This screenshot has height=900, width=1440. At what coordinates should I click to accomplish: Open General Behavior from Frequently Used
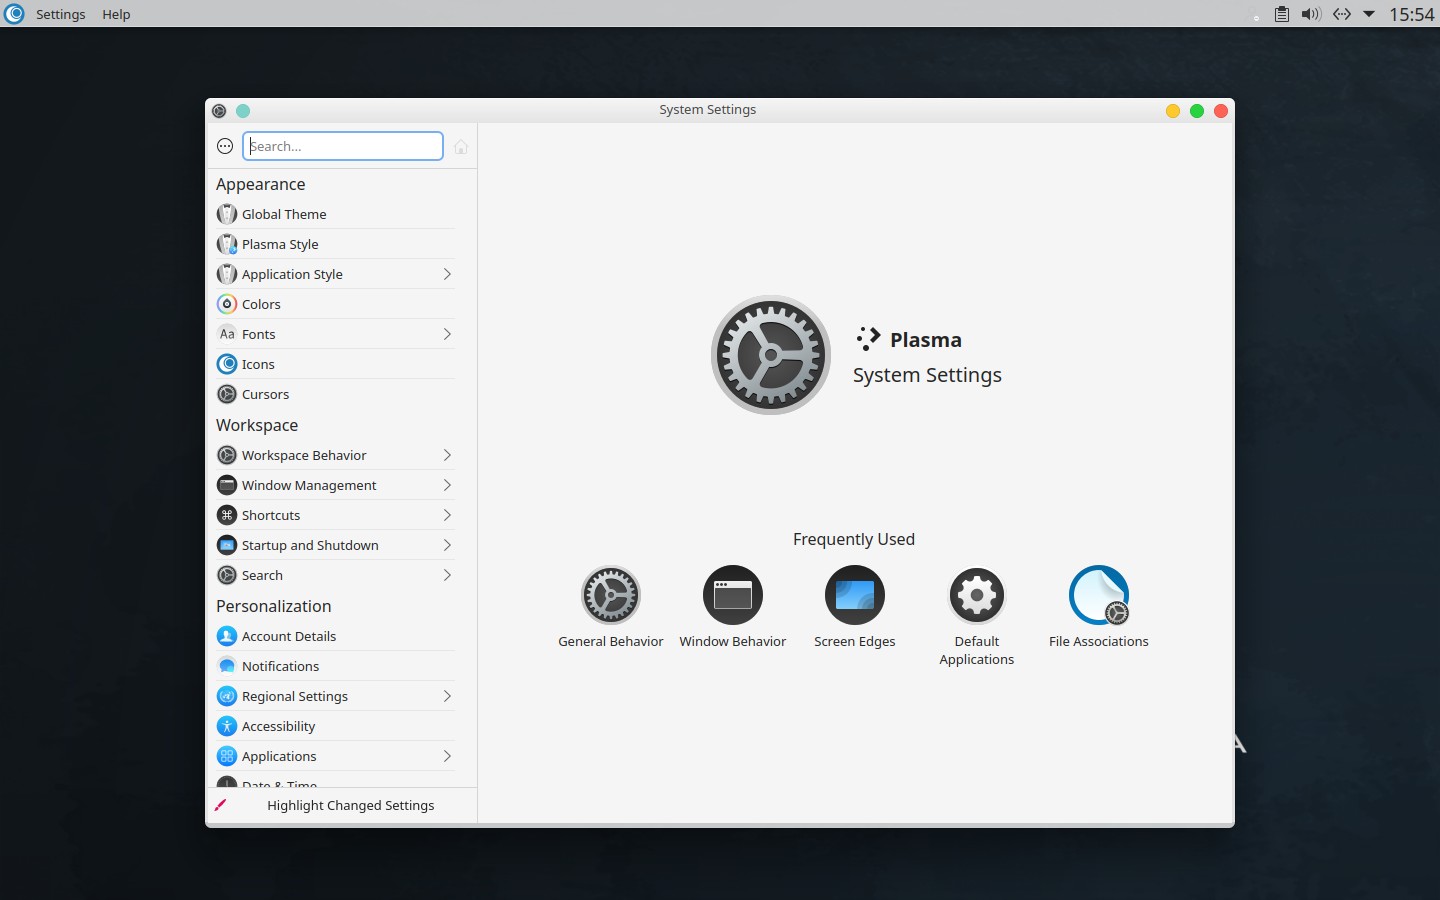coord(611,608)
